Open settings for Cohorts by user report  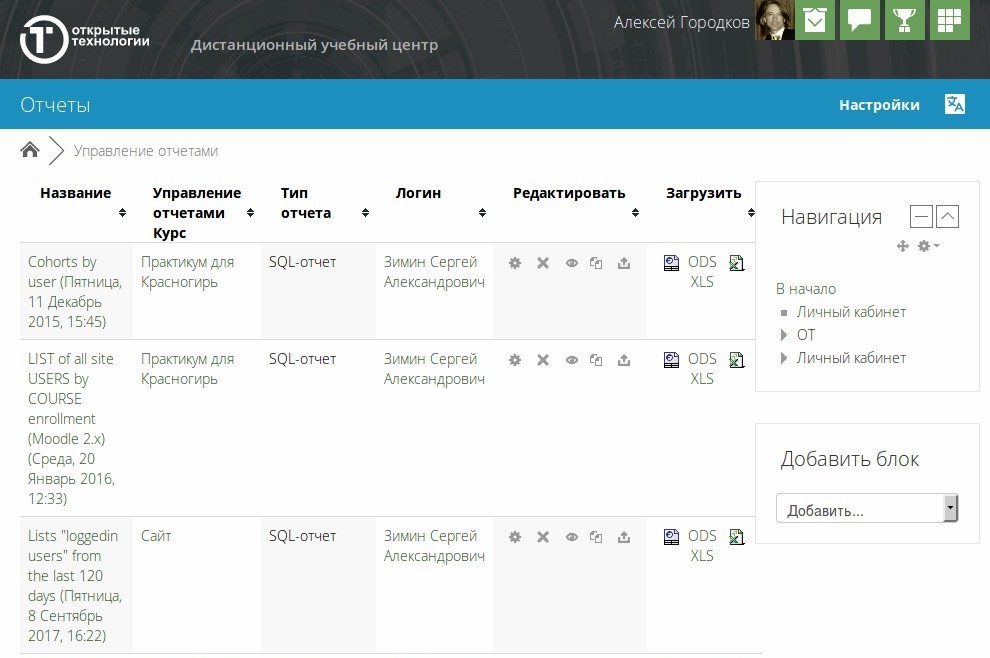pos(515,263)
